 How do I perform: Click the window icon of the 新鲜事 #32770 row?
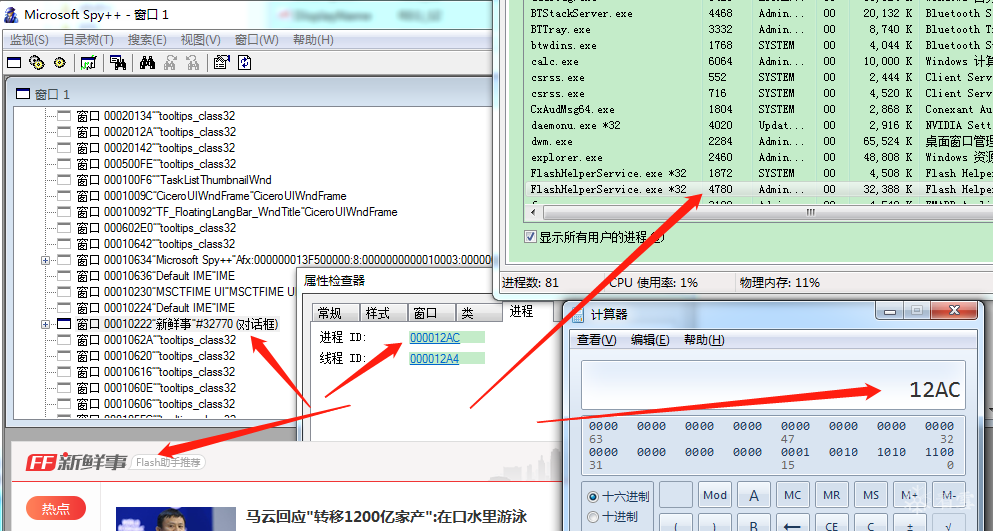[64, 324]
